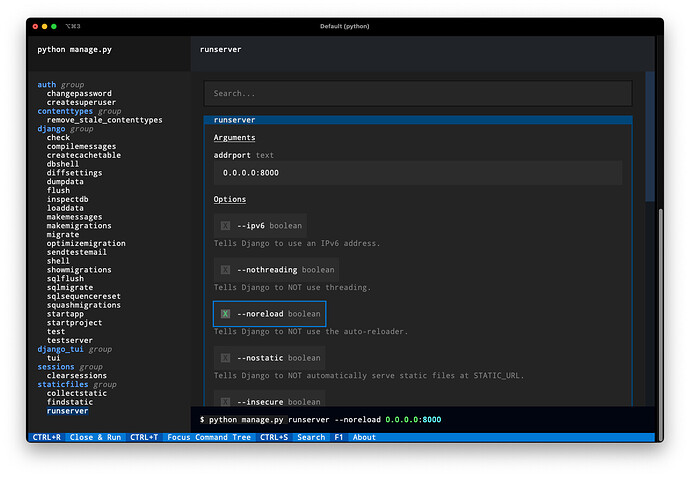The width and height of the screenshot is (690, 477).
Task: Select the check command
Action: pos(58,137)
